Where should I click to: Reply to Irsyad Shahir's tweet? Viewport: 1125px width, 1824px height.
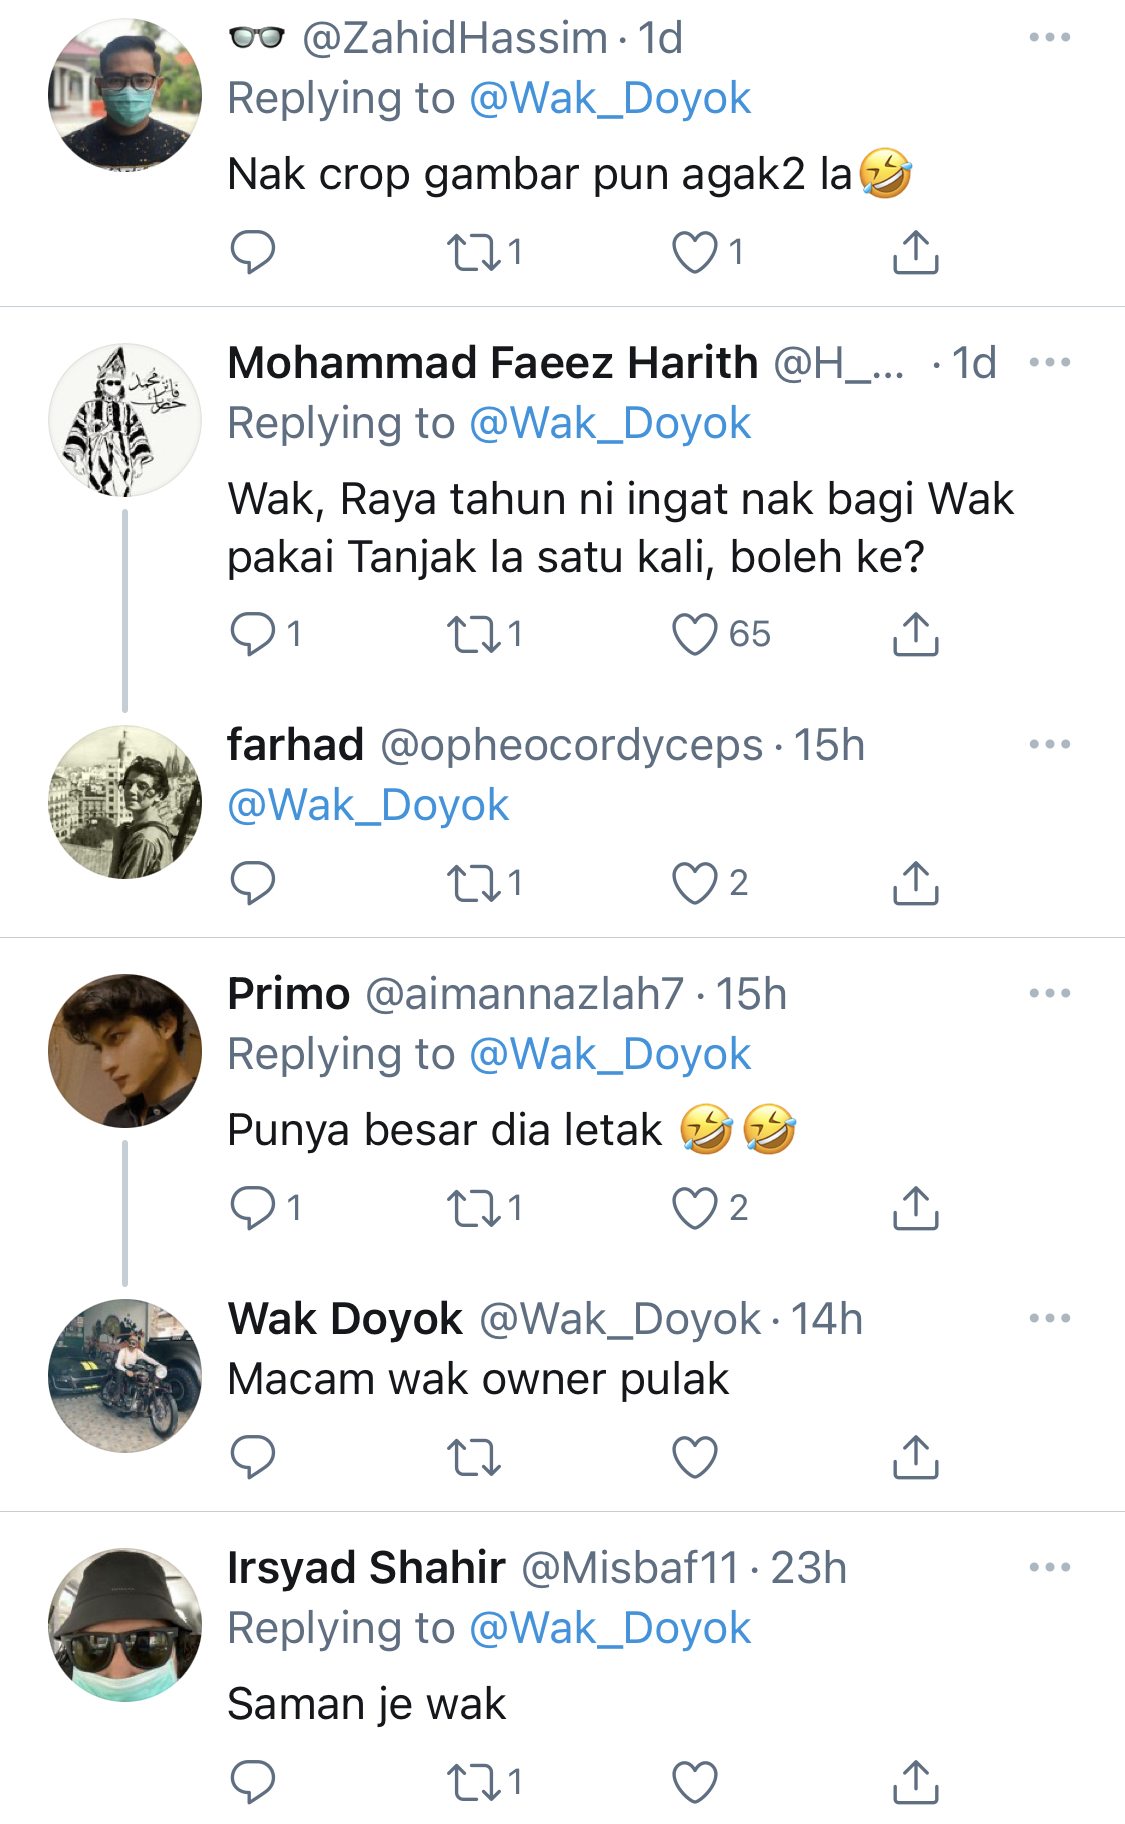coord(252,1782)
